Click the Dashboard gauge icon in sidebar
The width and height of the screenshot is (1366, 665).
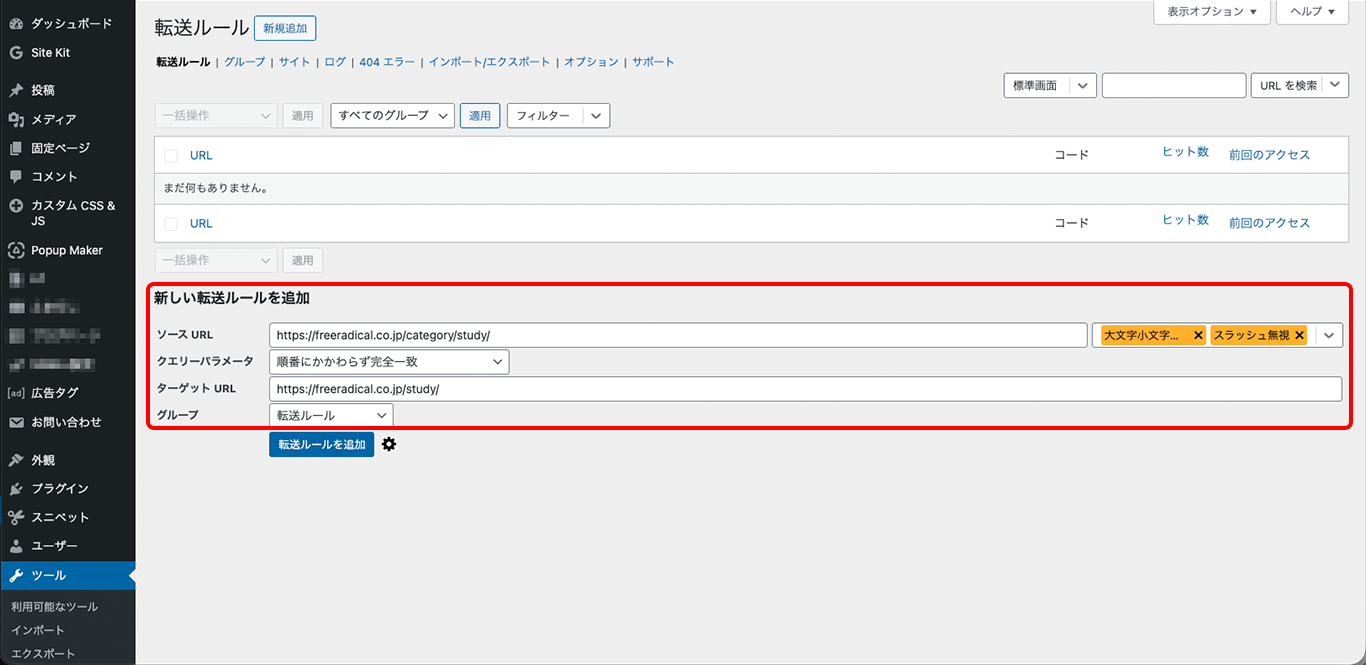pos(16,23)
